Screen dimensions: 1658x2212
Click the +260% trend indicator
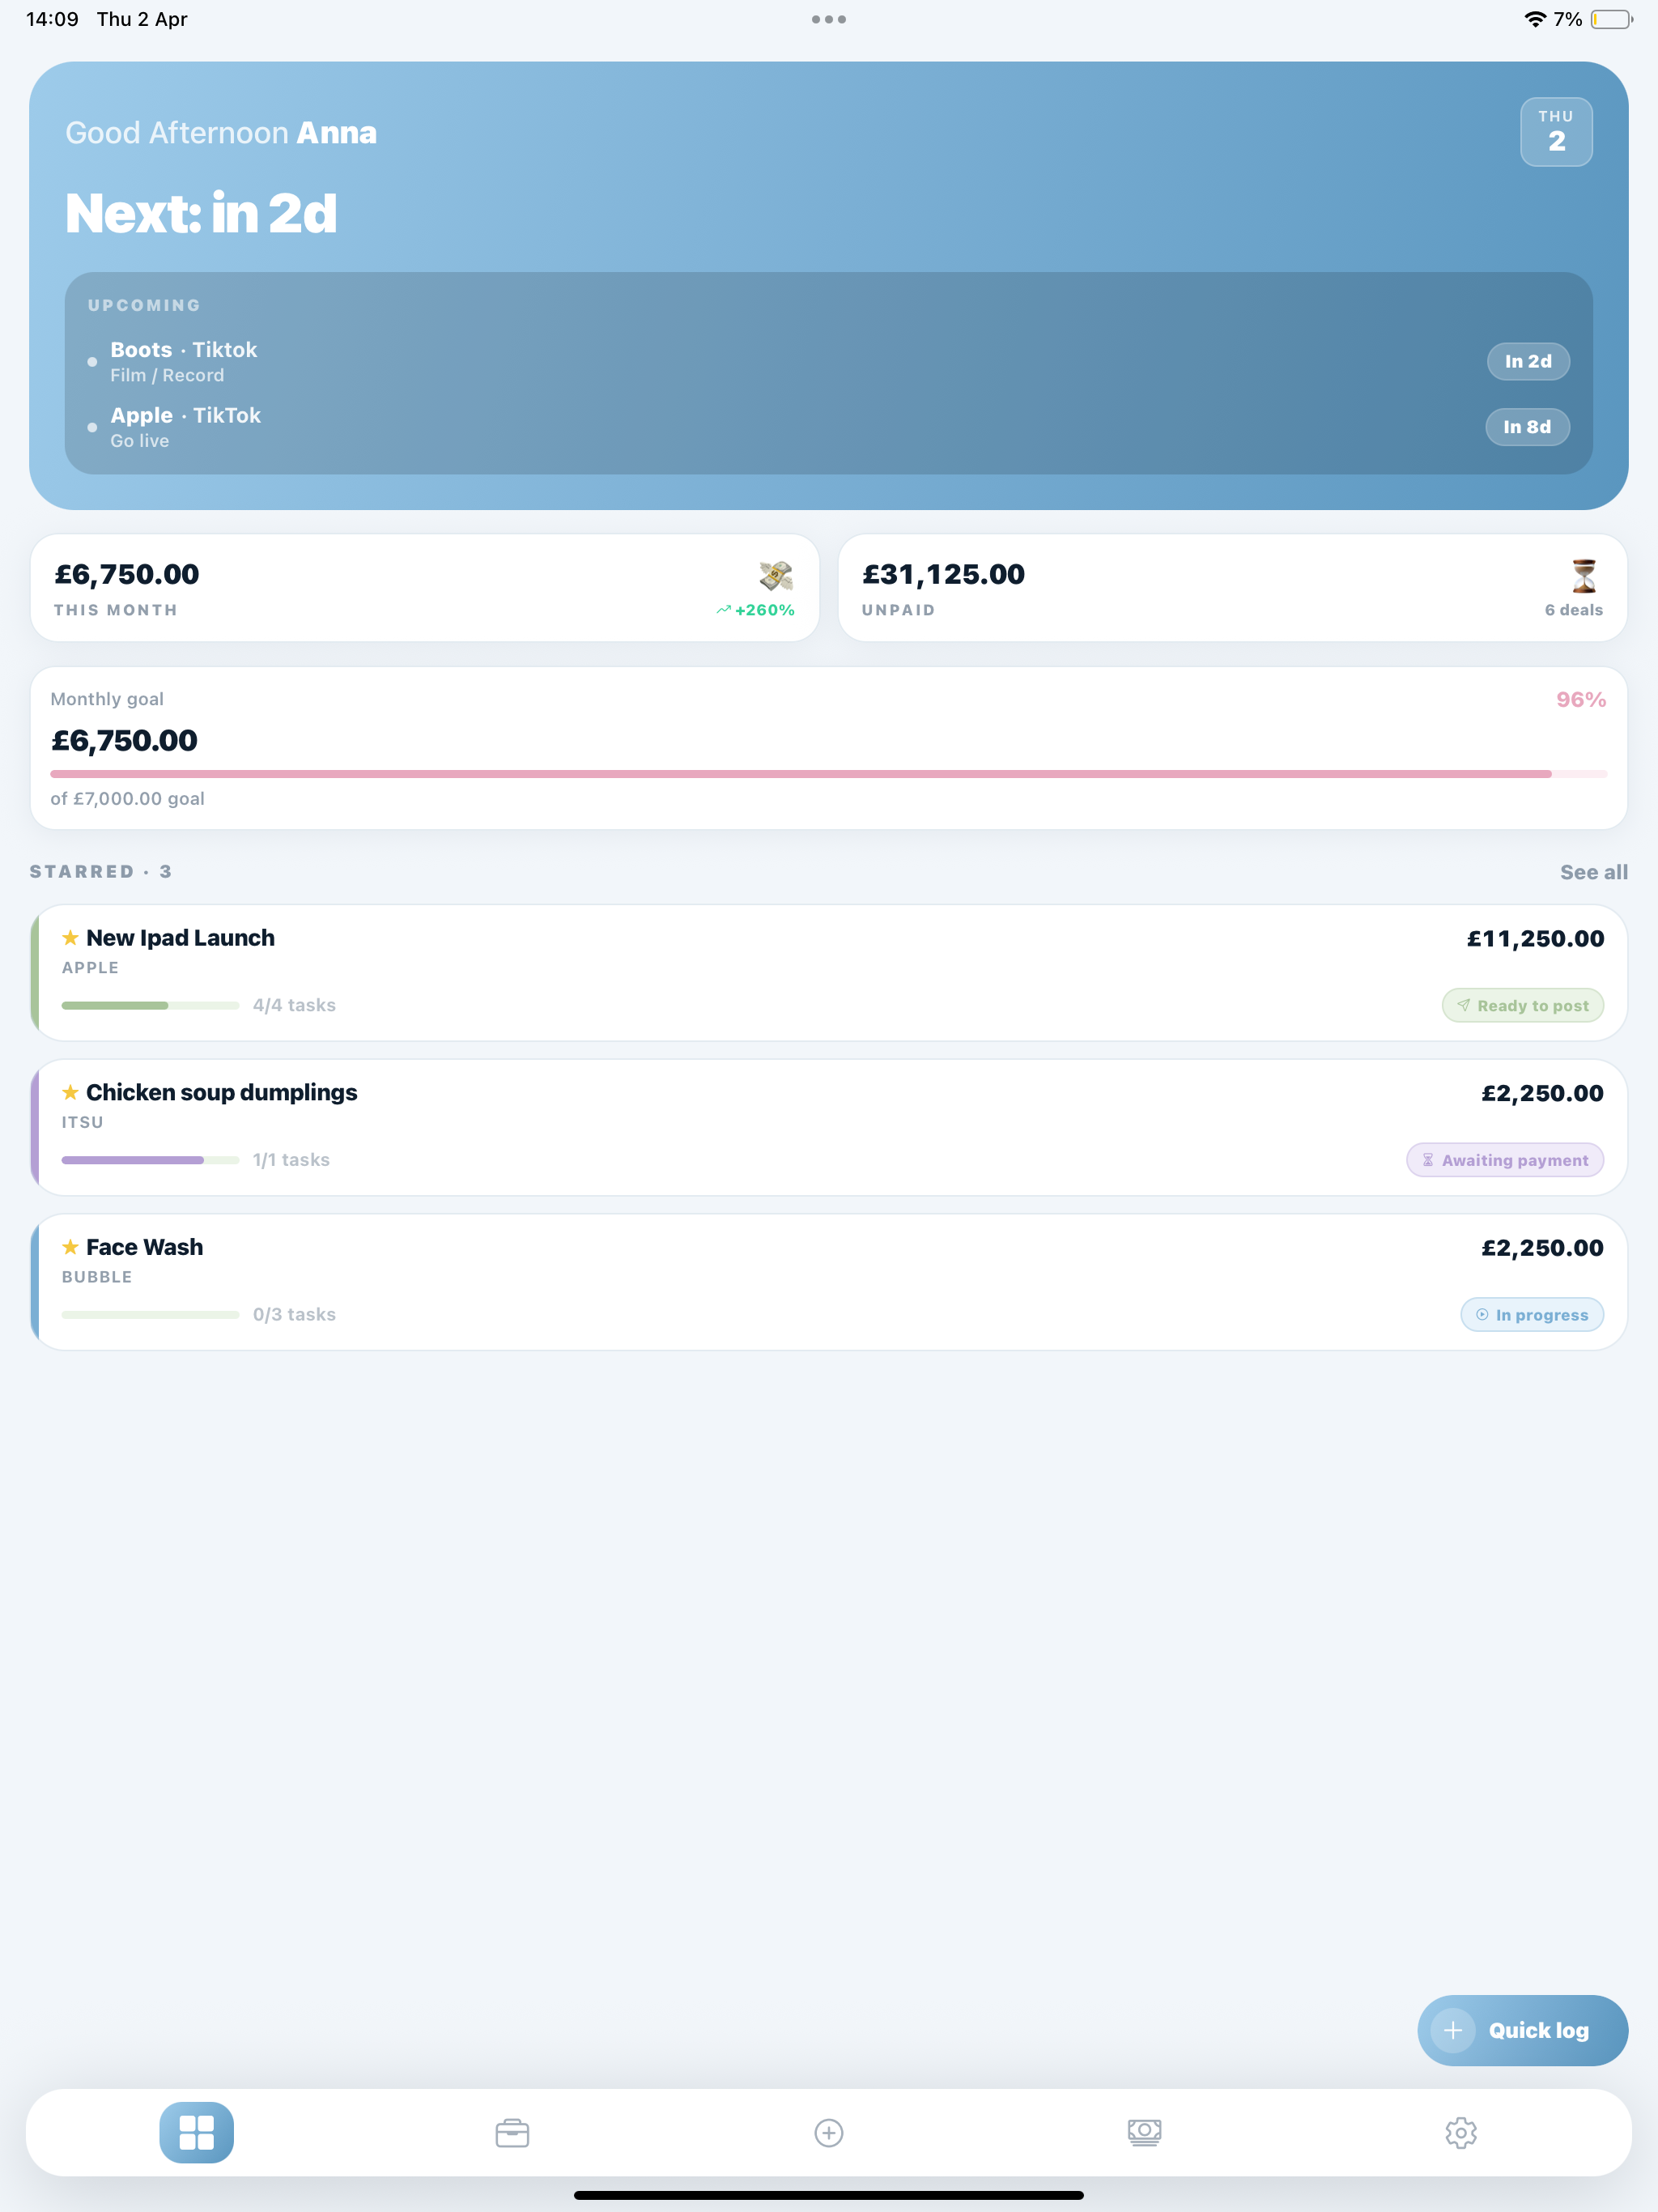point(755,610)
